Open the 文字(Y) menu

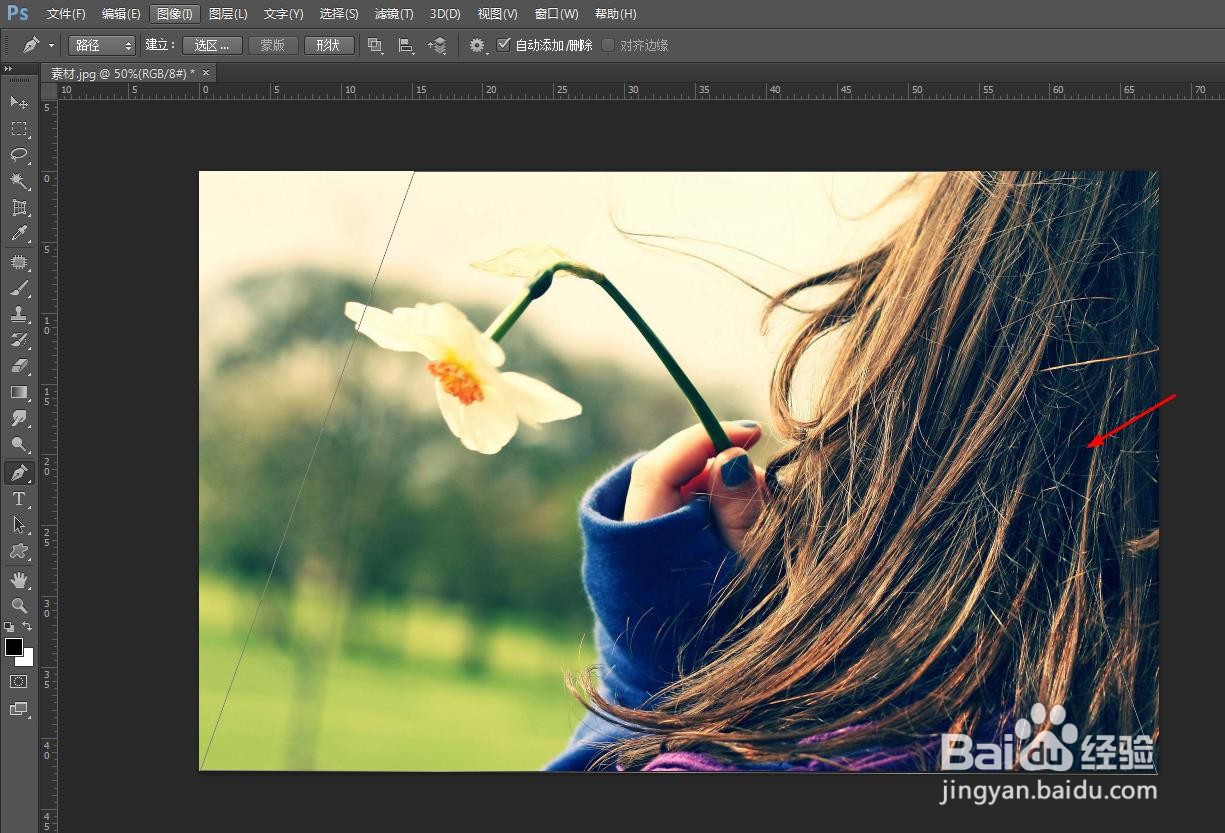[x=283, y=14]
